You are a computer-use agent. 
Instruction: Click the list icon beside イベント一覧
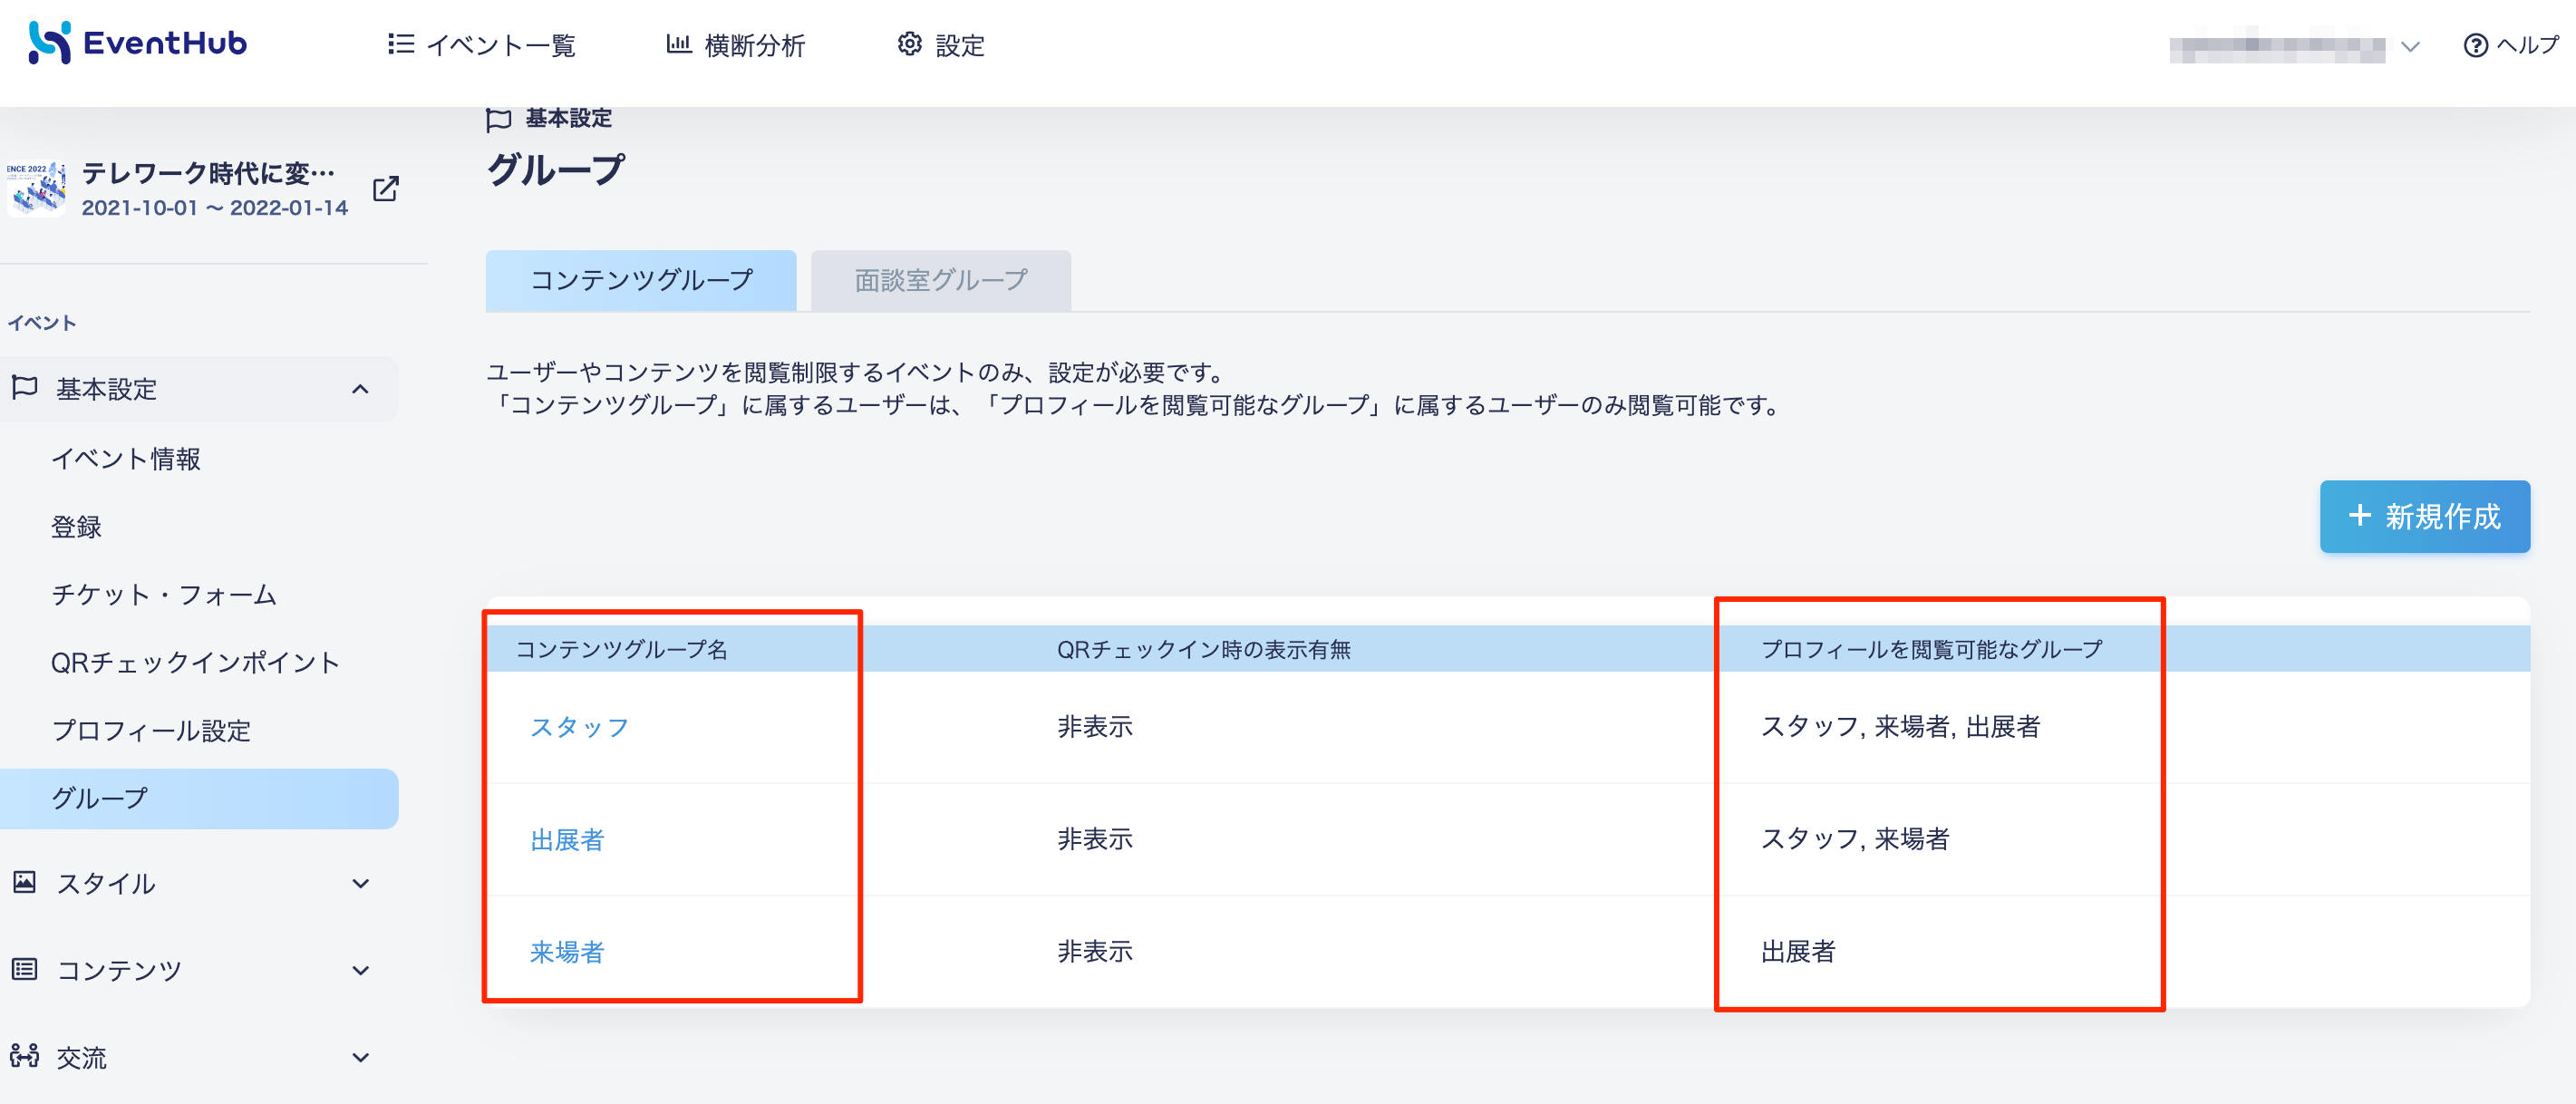point(400,44)
